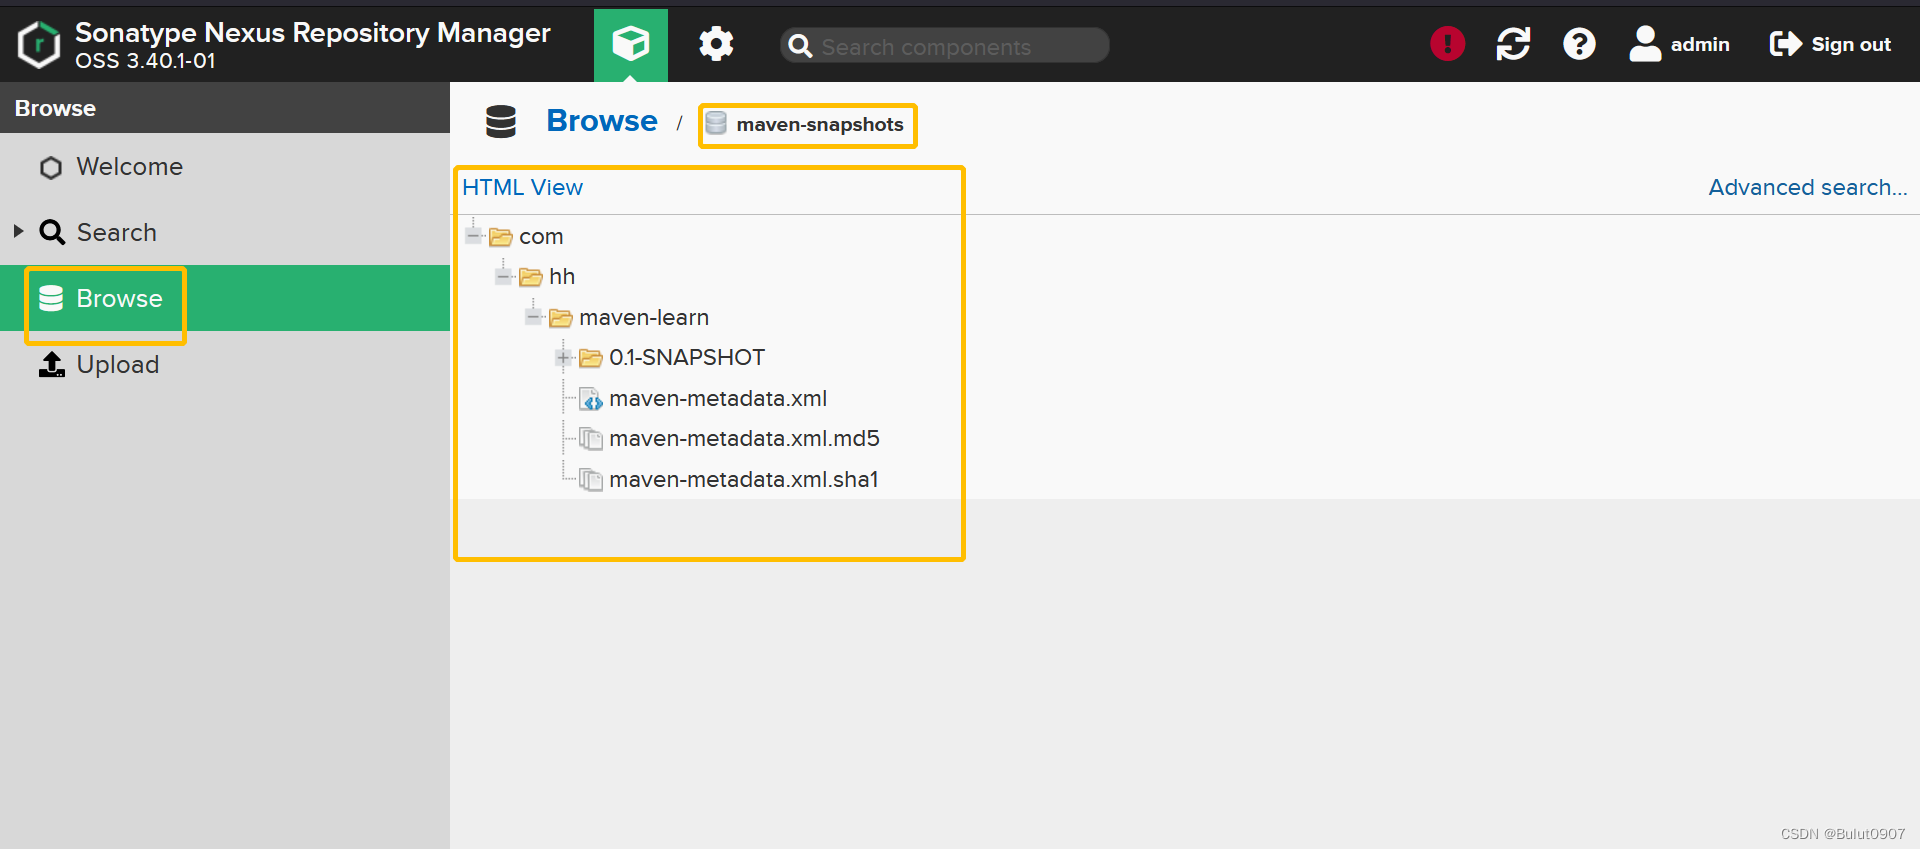This screenshot has width=1920, height=849.
Task: Click the Upload tray icon in sidebar
Action: point(52,365)
